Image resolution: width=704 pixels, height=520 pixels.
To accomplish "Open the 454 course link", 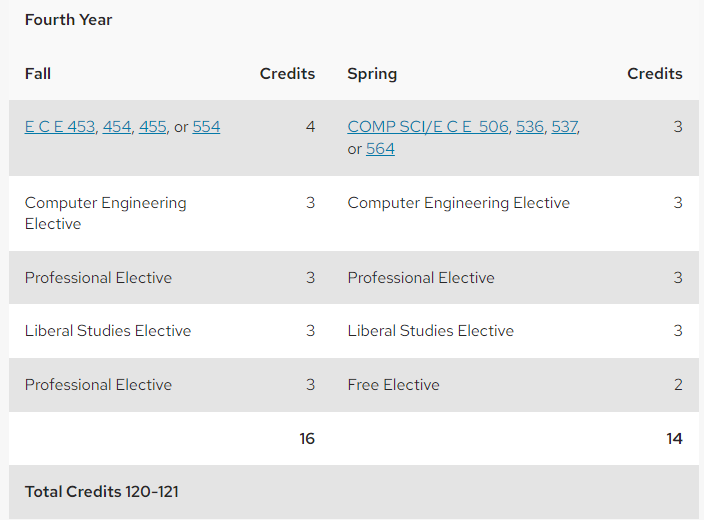I will 117,127.
